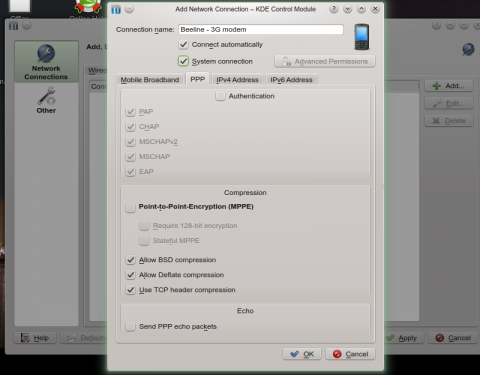Disable Allow BSD compression

pos(130,260)
